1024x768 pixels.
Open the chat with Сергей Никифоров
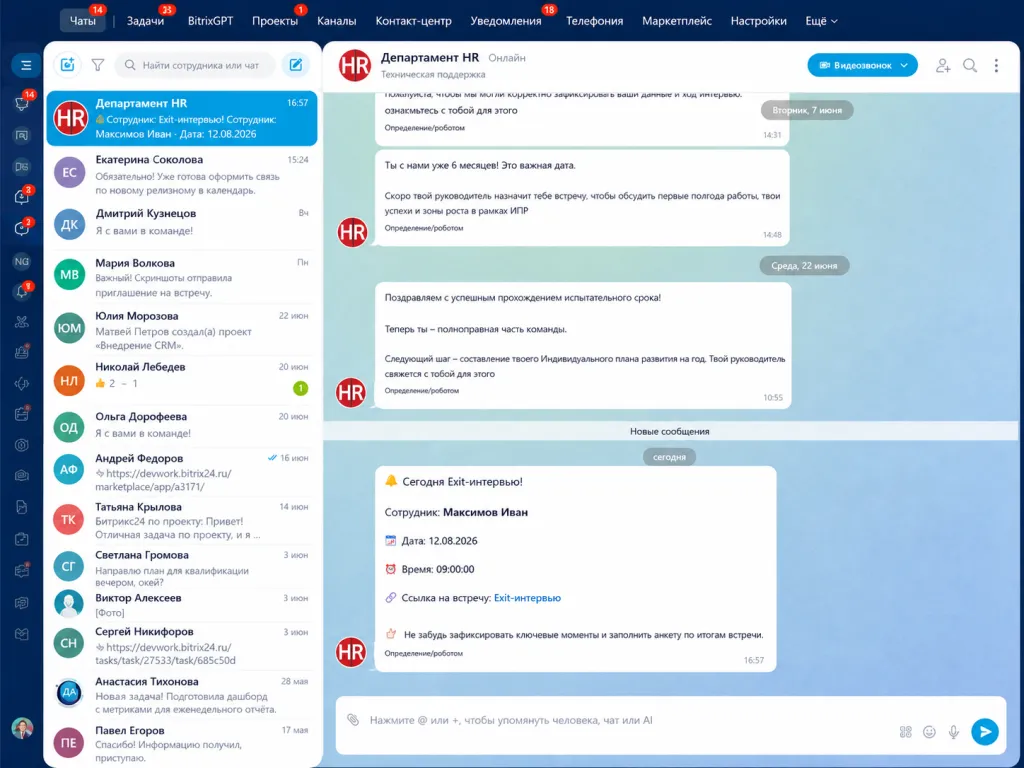(182, 645)
